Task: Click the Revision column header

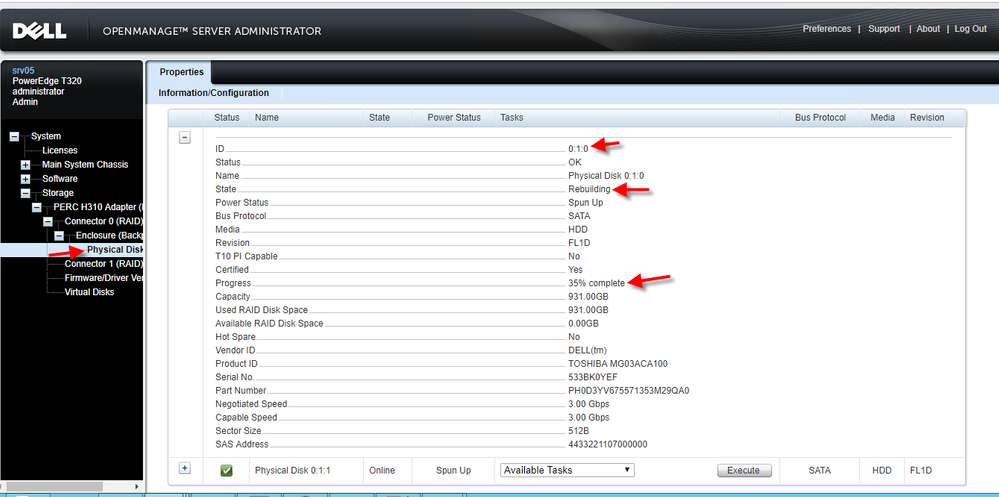Action: coord(927,118)
